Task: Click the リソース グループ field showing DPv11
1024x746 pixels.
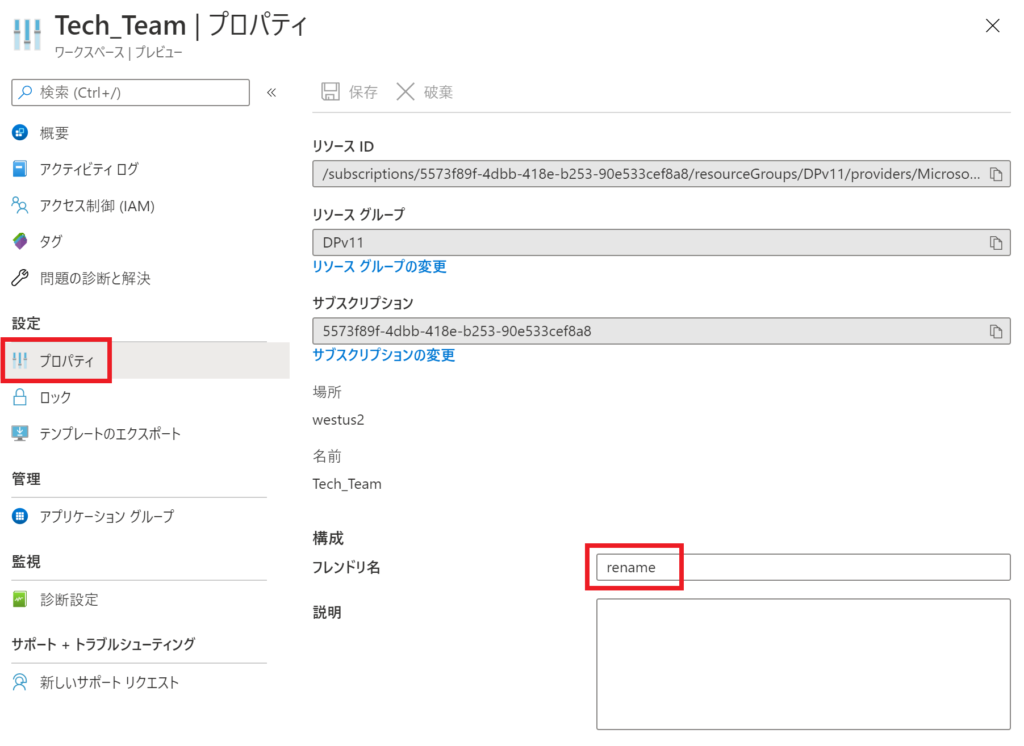Action: click(x=662, y=243)
